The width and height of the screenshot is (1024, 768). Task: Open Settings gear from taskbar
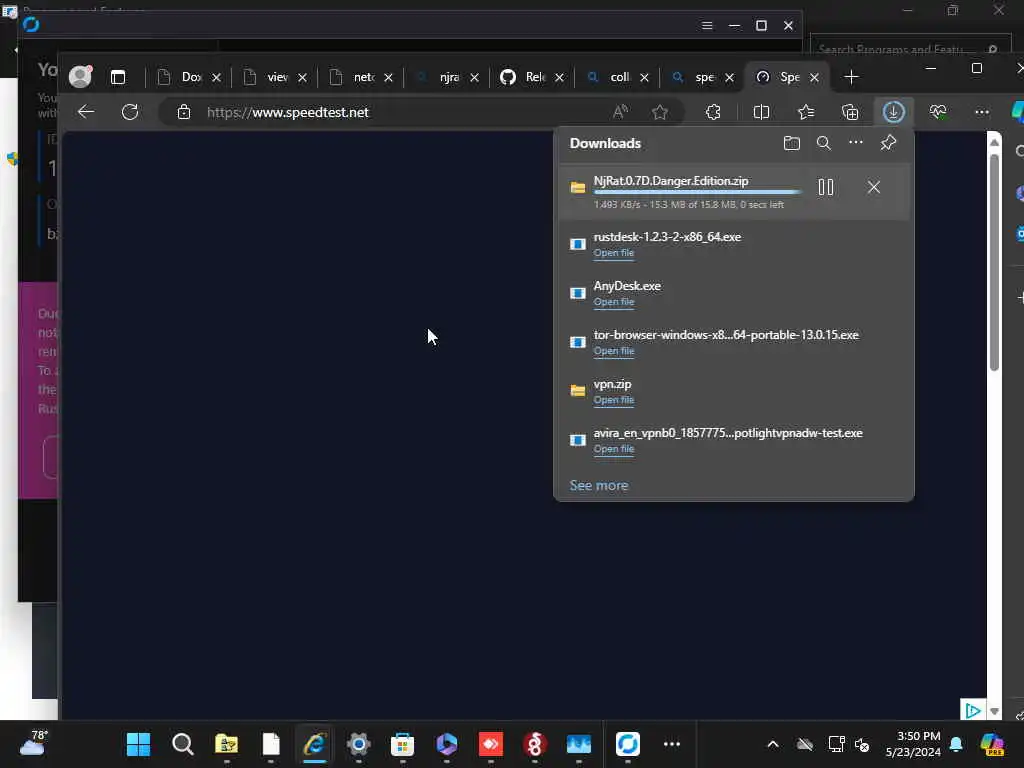359,744
